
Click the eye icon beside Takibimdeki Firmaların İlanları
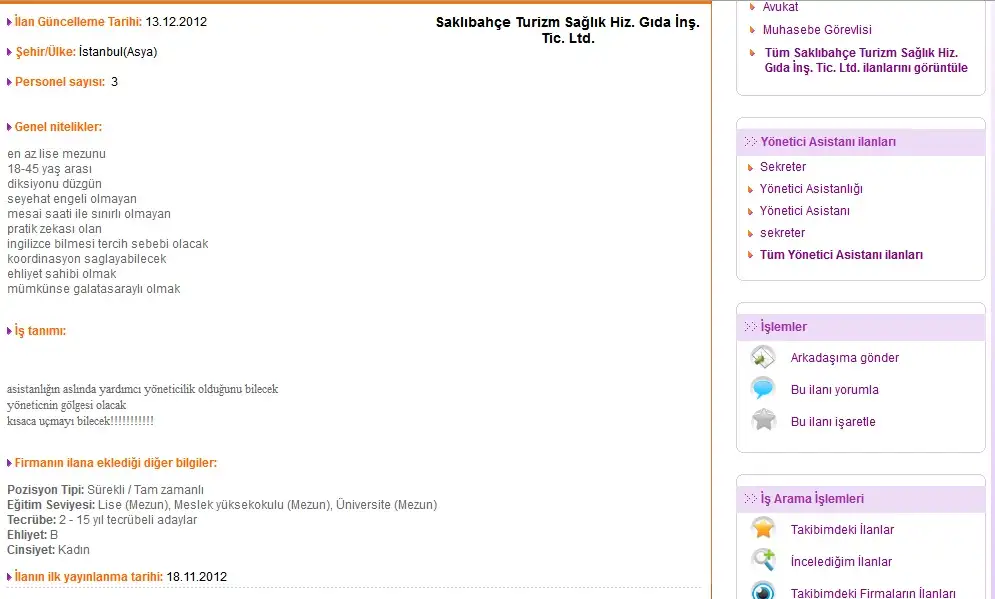pos(763,591)
